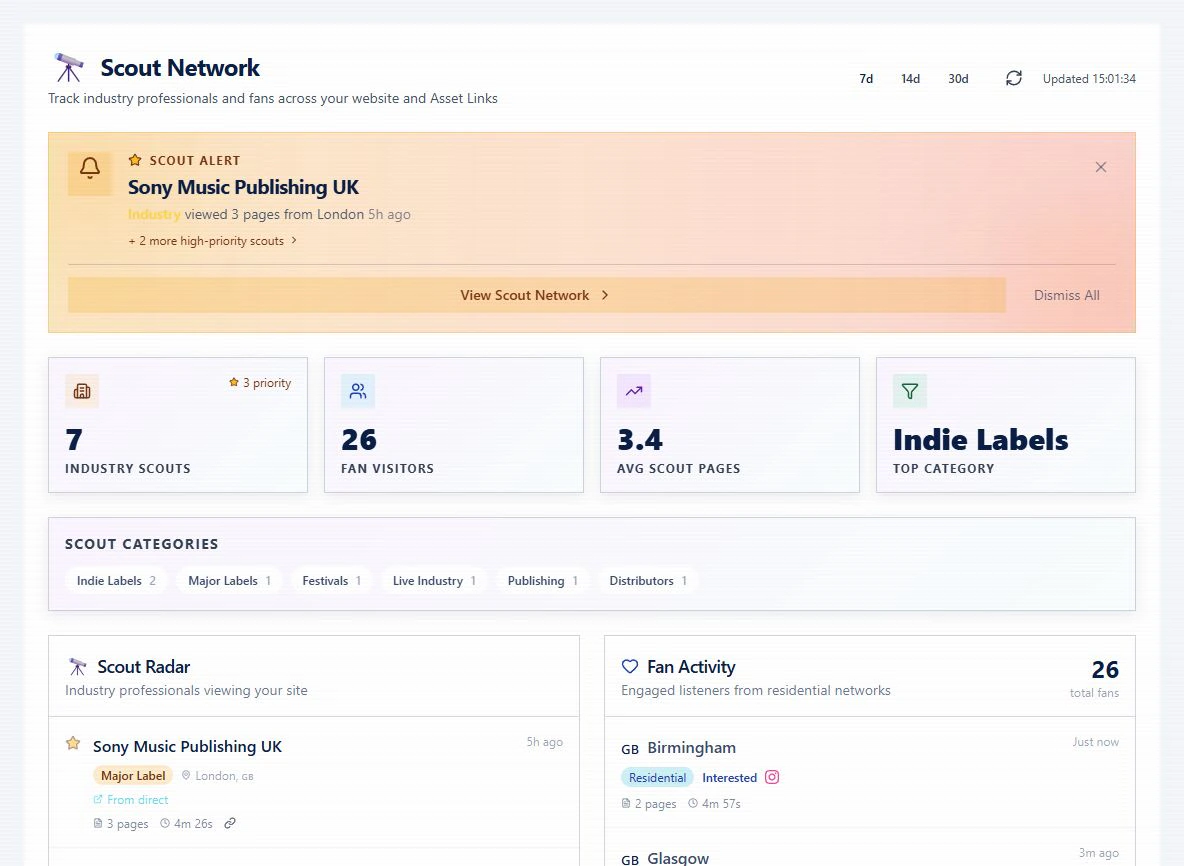
Task: Filter by Festivals category chip
Action: point(331,581)
